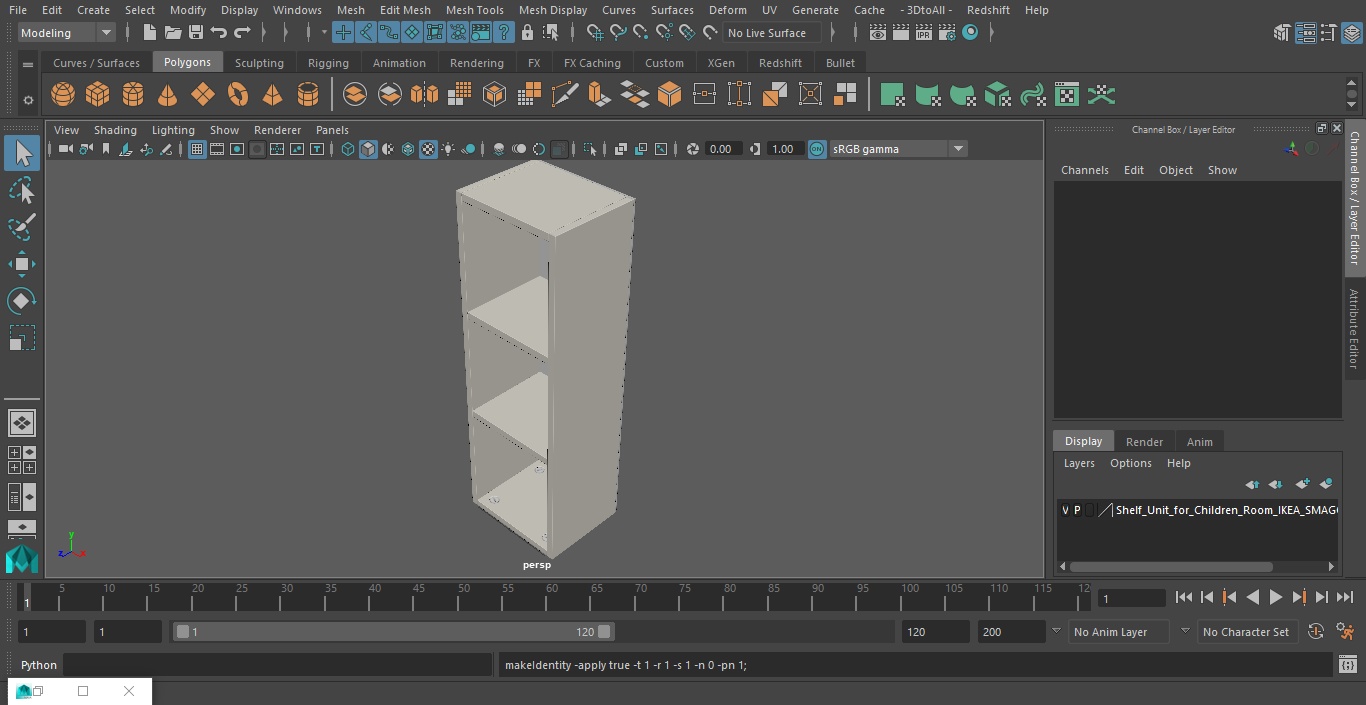Open the sRGB gamma view transform dropdown
Image resolution: width=1366 pixels, height=705 pixels.
point(898,149)
